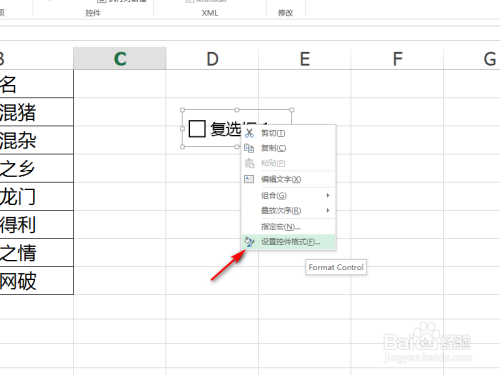500x375 pixels.
Task: Click the cell containing 网破
Action: [x=36, y=280]
